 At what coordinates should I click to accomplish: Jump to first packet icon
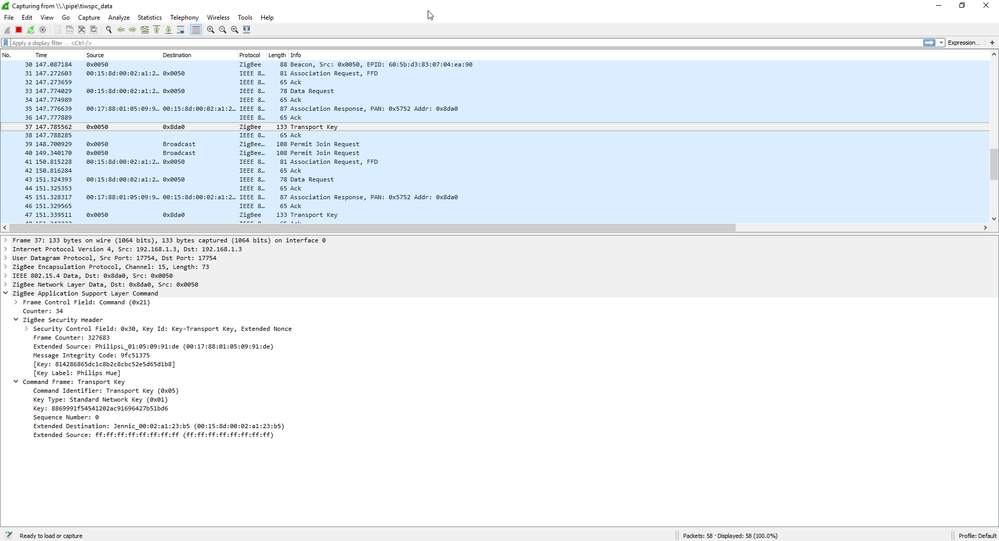click(157, 30)
